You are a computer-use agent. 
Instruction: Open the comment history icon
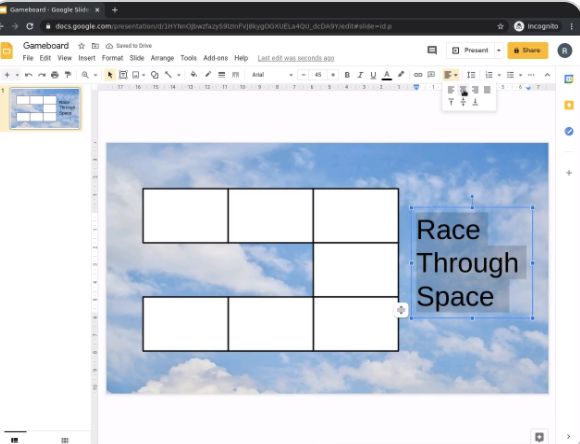[x=432, y=50]
